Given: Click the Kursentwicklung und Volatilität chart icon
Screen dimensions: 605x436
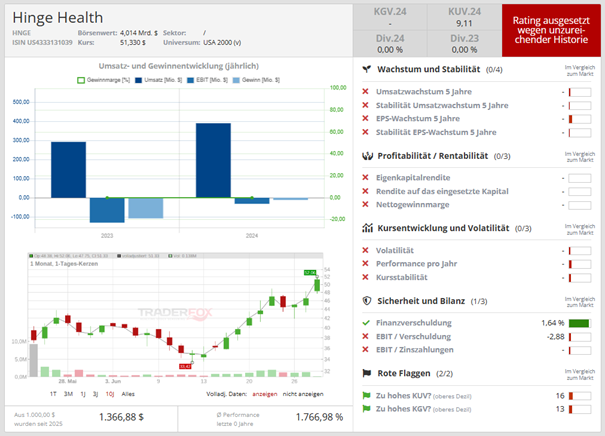Looking at the screenshot, I should [367, 228].
